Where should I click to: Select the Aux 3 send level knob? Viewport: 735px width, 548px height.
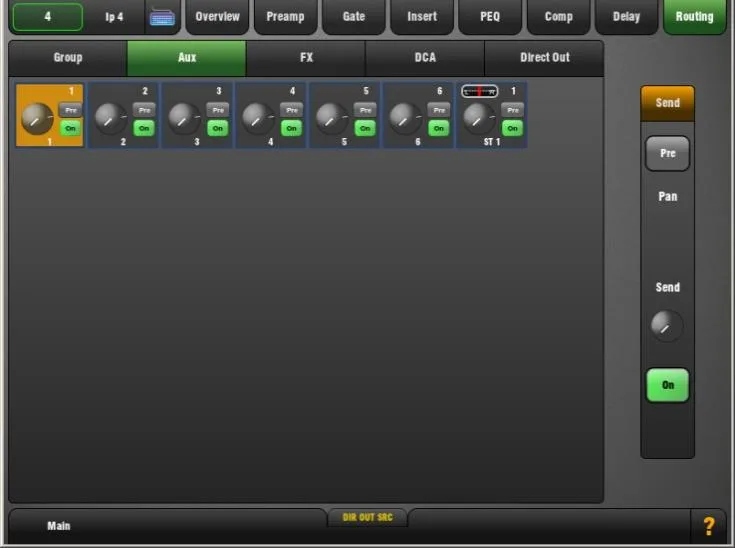coord(184,119)
